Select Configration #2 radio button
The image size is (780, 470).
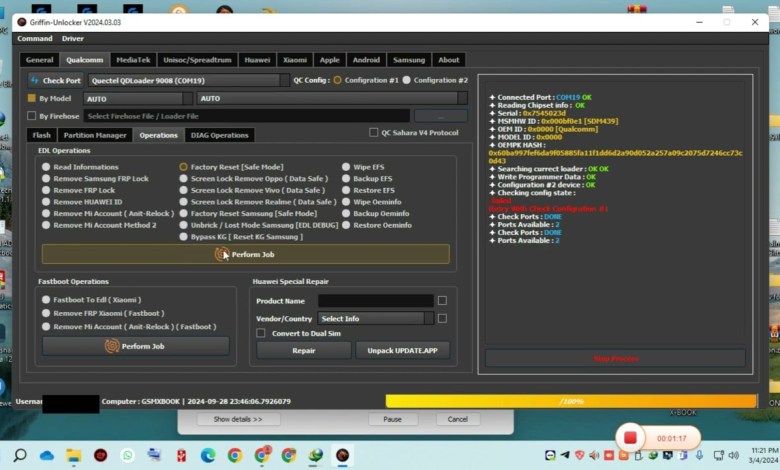[406, 80]
